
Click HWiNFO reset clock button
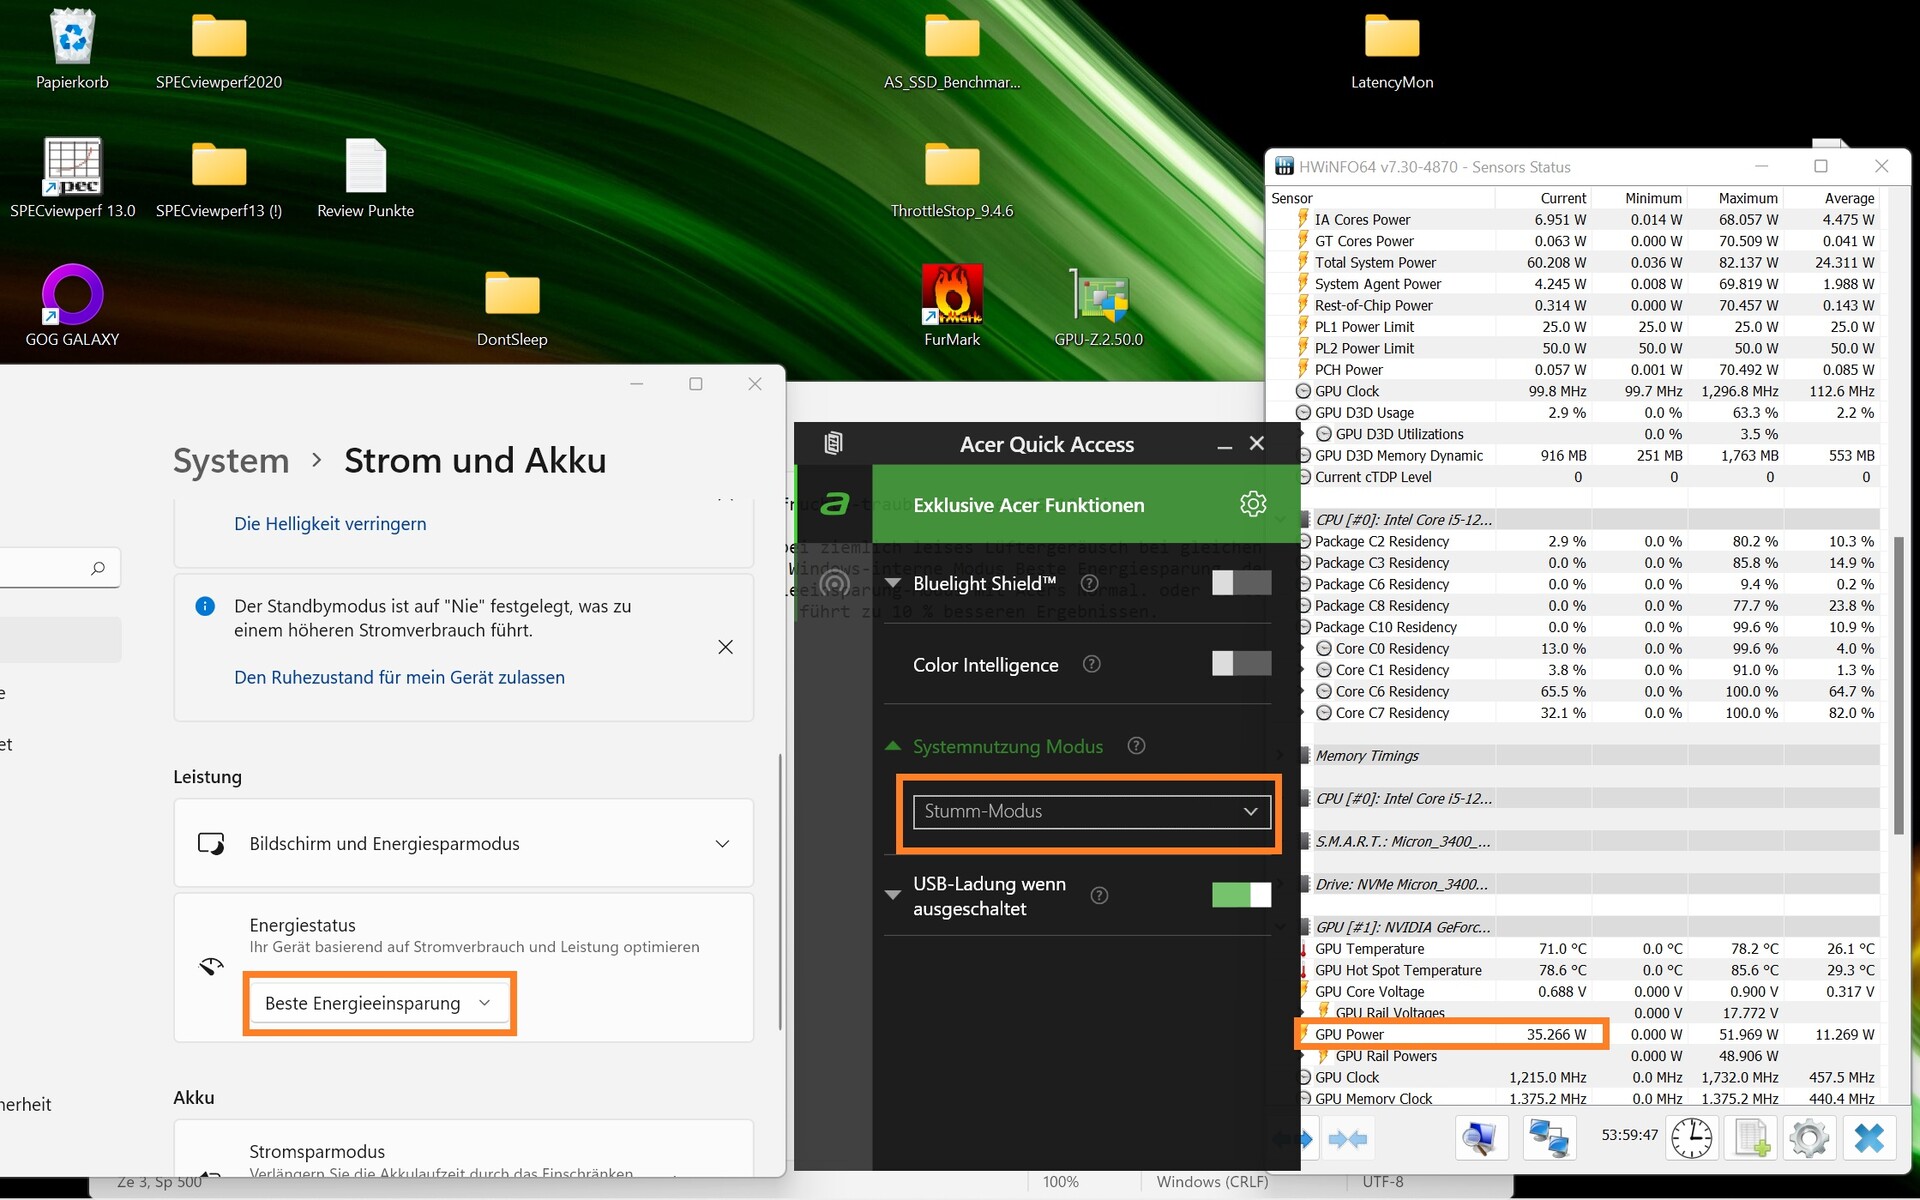tap(1692, 1138)
